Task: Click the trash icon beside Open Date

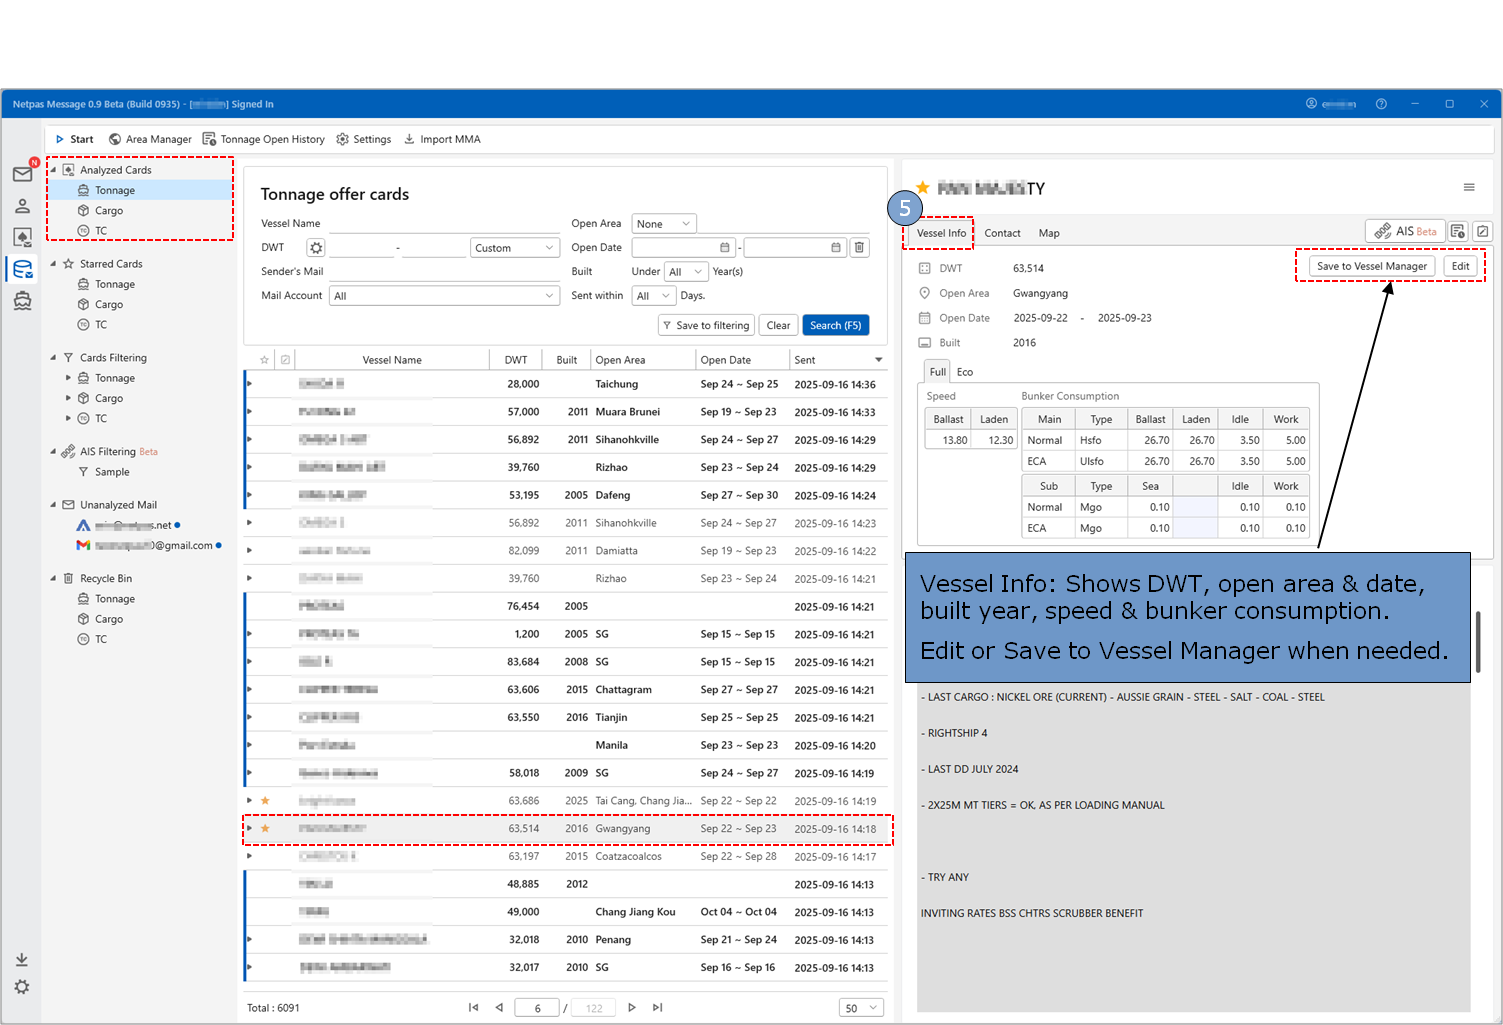Action: pyautogui.click(x=859, y=248)
